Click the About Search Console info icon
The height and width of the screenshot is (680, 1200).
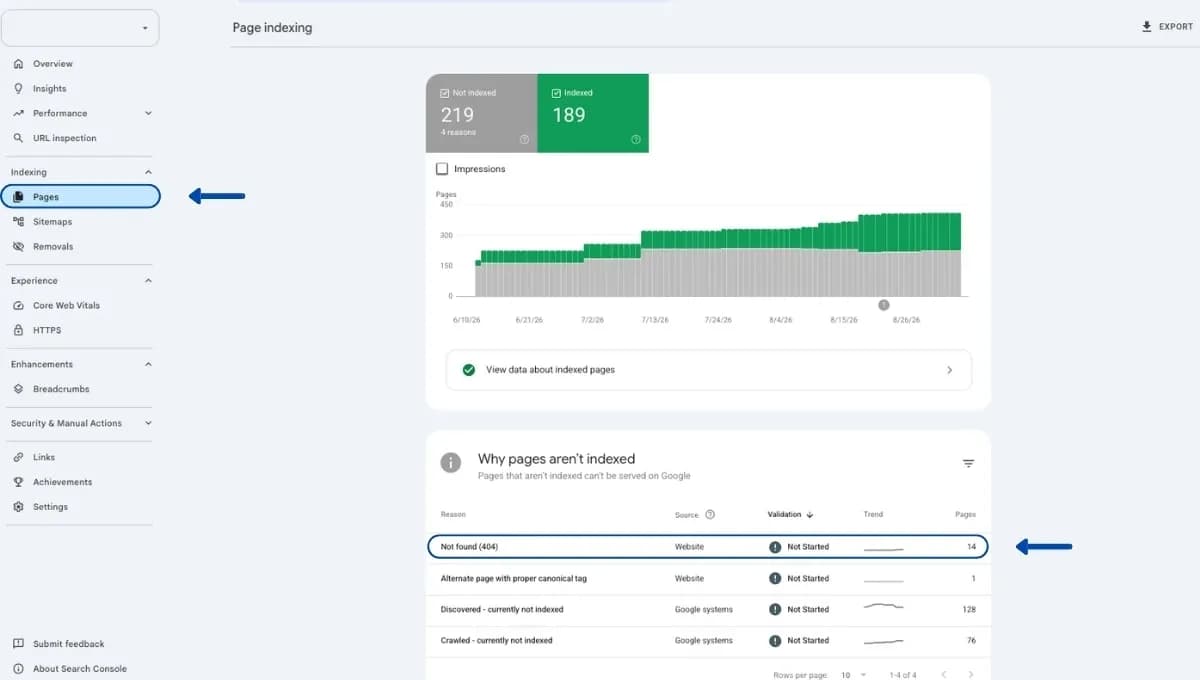[x=18, y=669]
